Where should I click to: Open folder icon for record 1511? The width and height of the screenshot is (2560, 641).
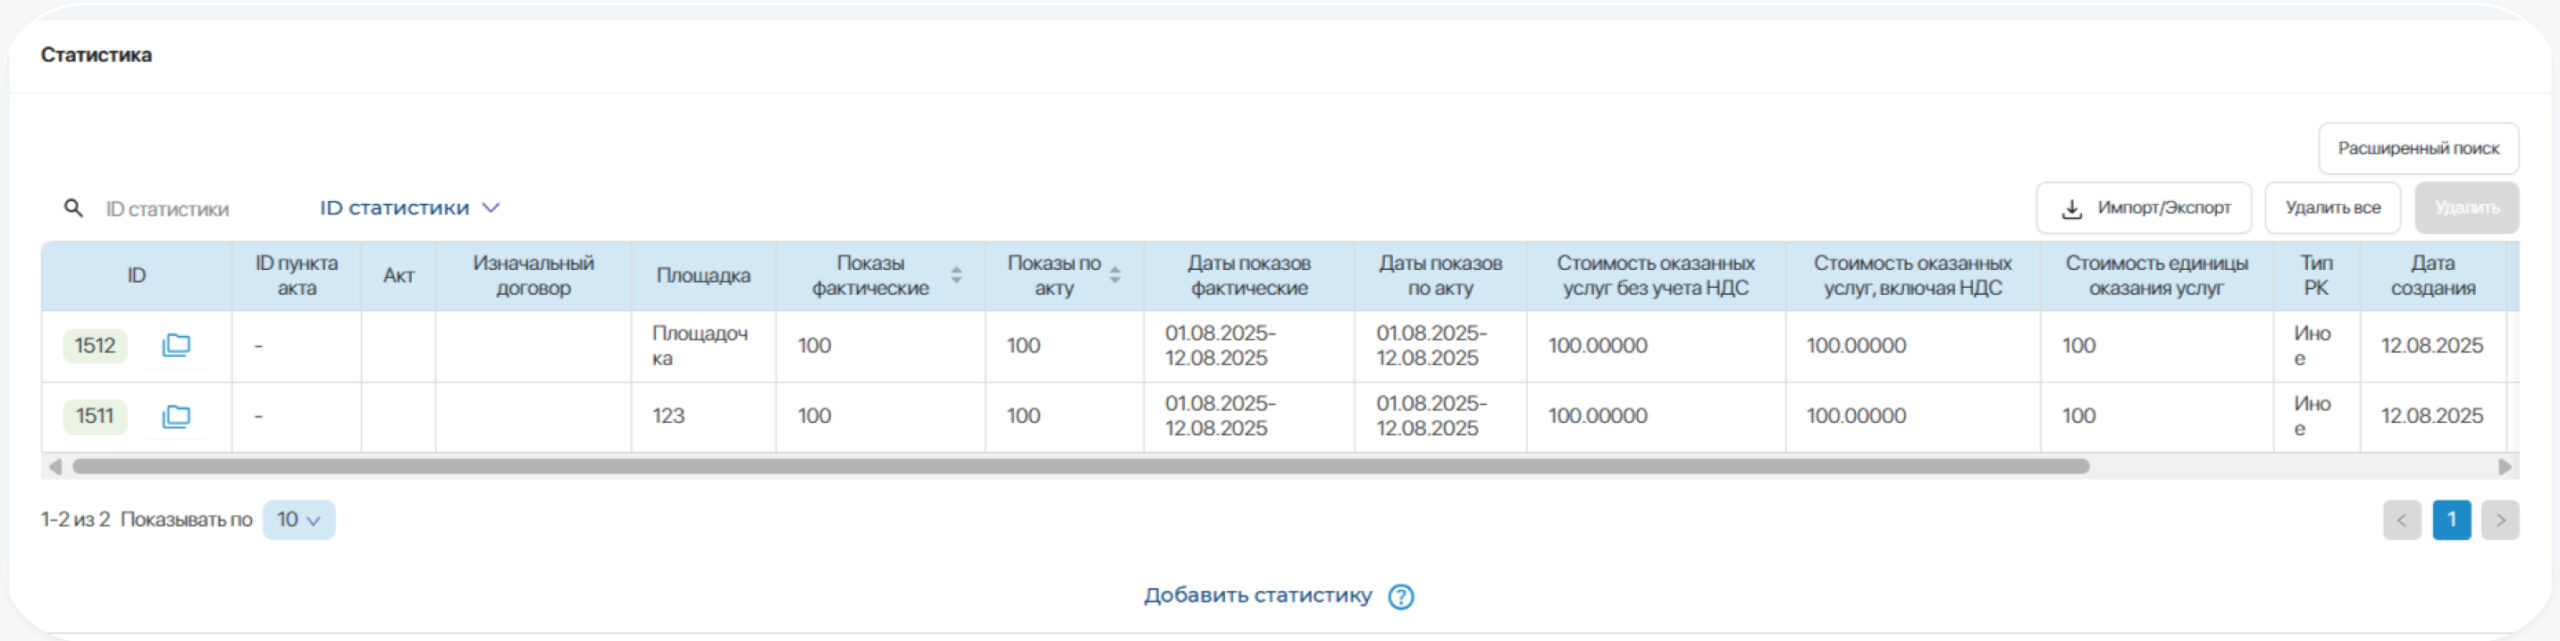(x=176, y=416)
